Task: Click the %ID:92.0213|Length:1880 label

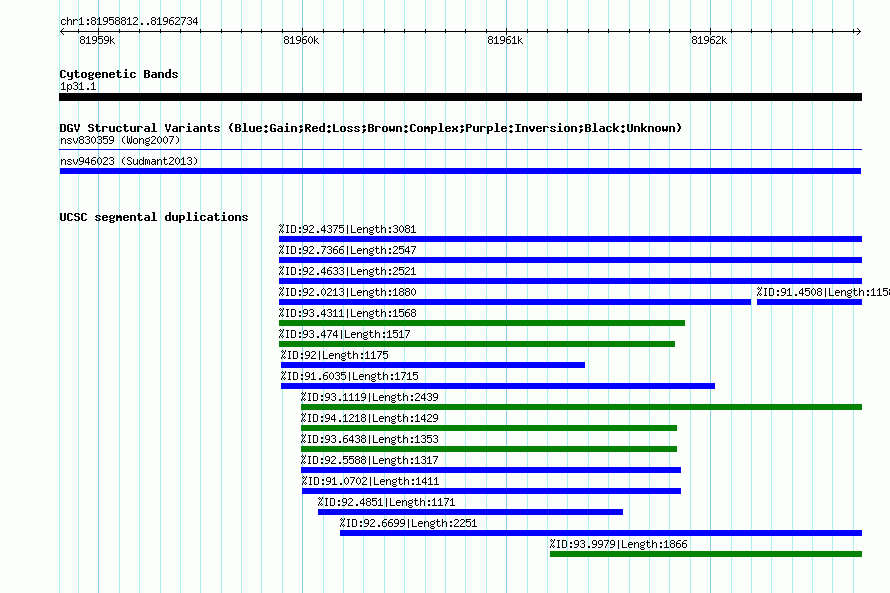Action: click(347, 292)
